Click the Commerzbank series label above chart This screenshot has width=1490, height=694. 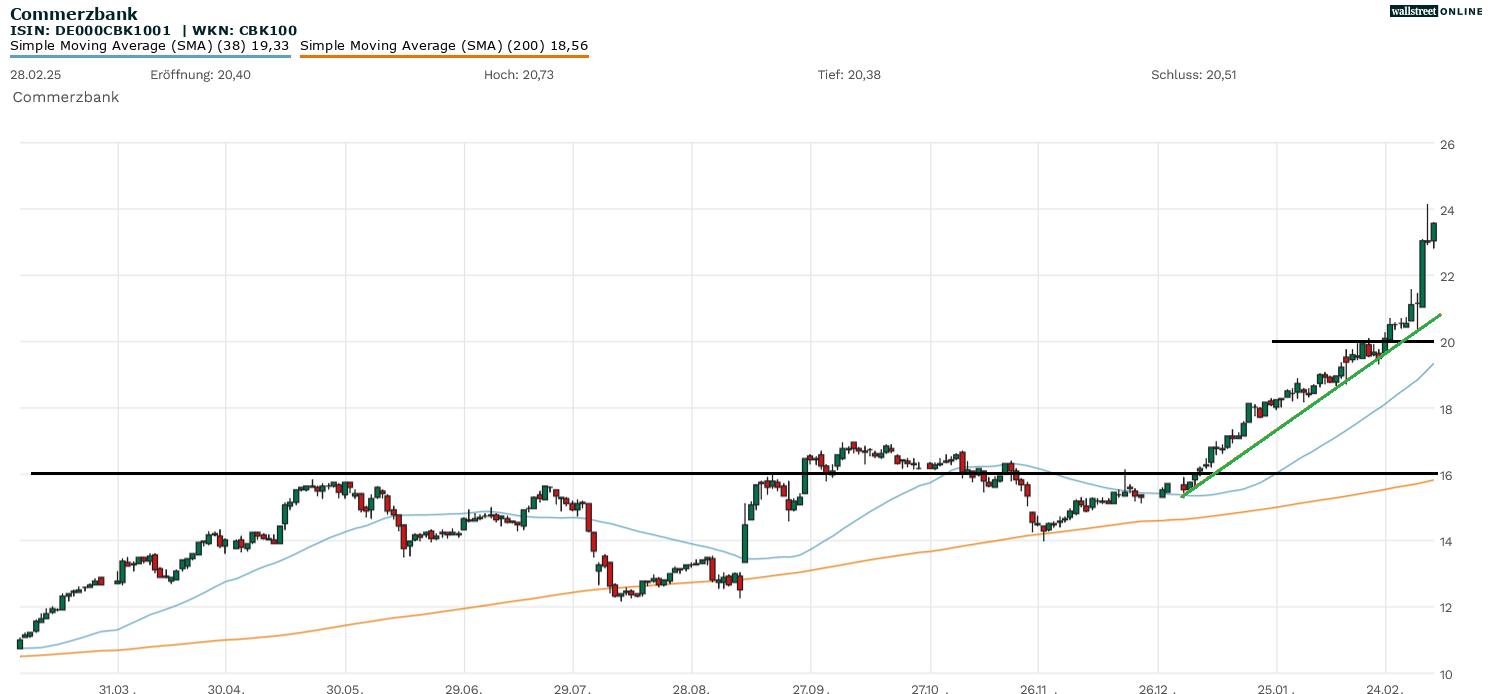tap(66, 97)
